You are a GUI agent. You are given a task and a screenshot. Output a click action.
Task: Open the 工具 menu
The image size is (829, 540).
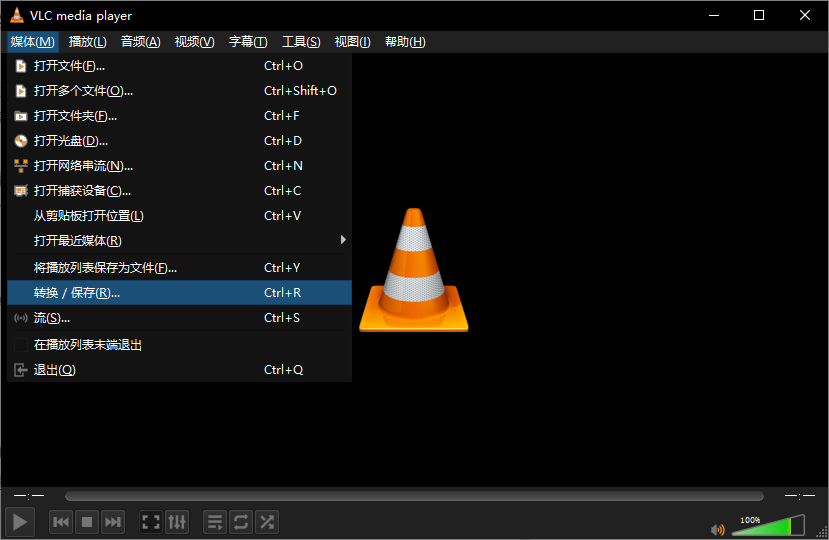tap(301, 41)
